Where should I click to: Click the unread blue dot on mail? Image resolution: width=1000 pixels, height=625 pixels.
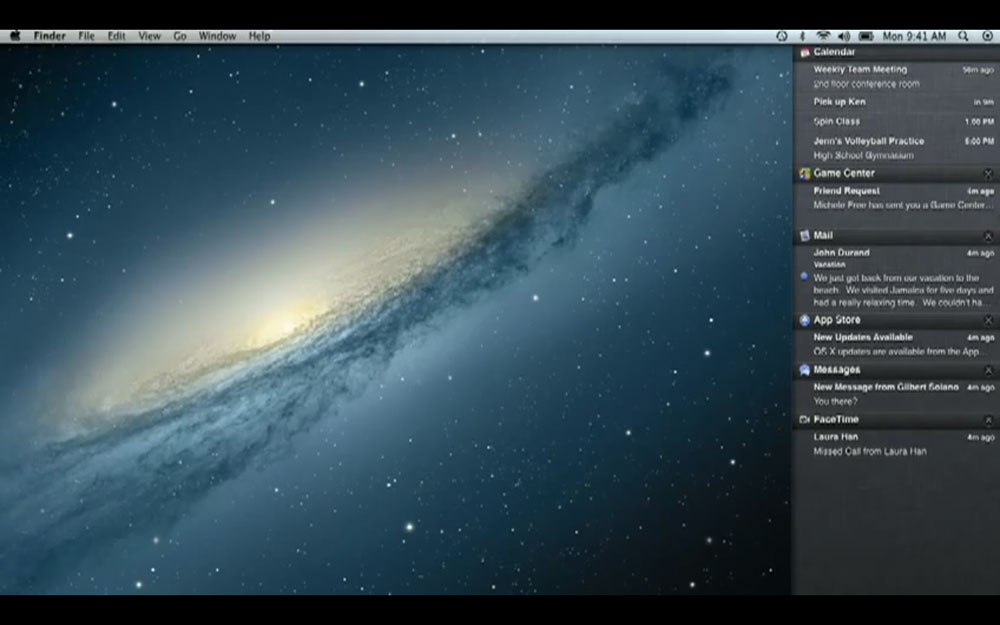pyautogui.click(x=804, y=276)
